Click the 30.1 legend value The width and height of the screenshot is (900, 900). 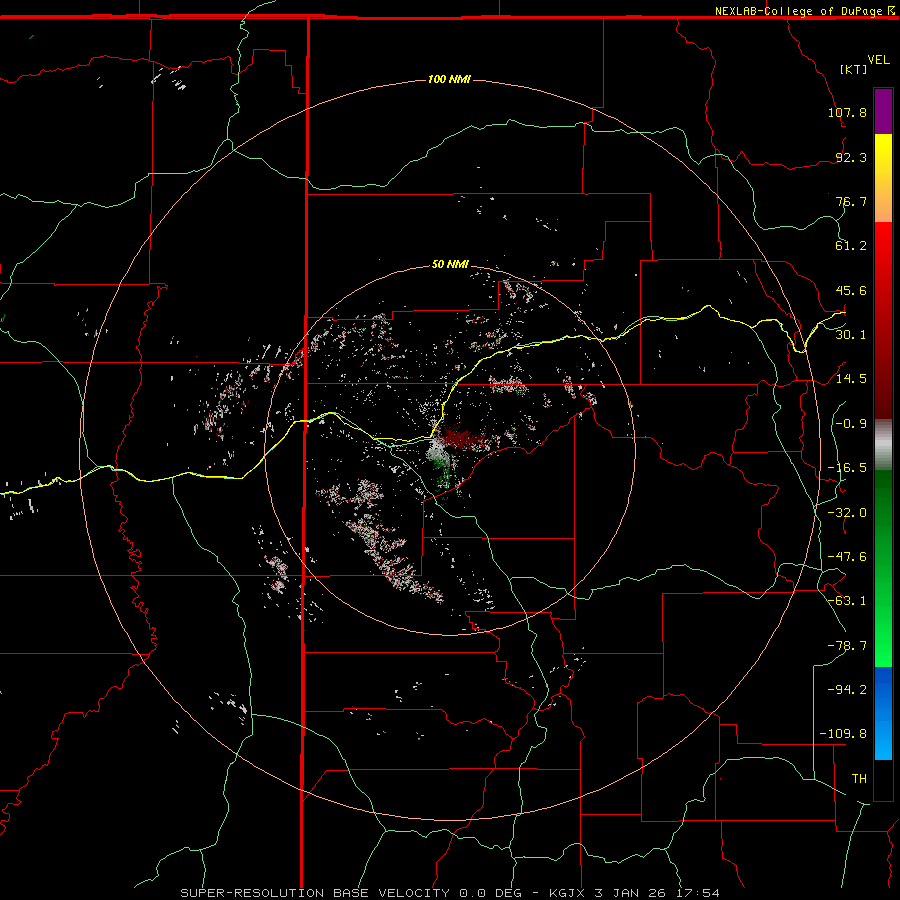851,335
